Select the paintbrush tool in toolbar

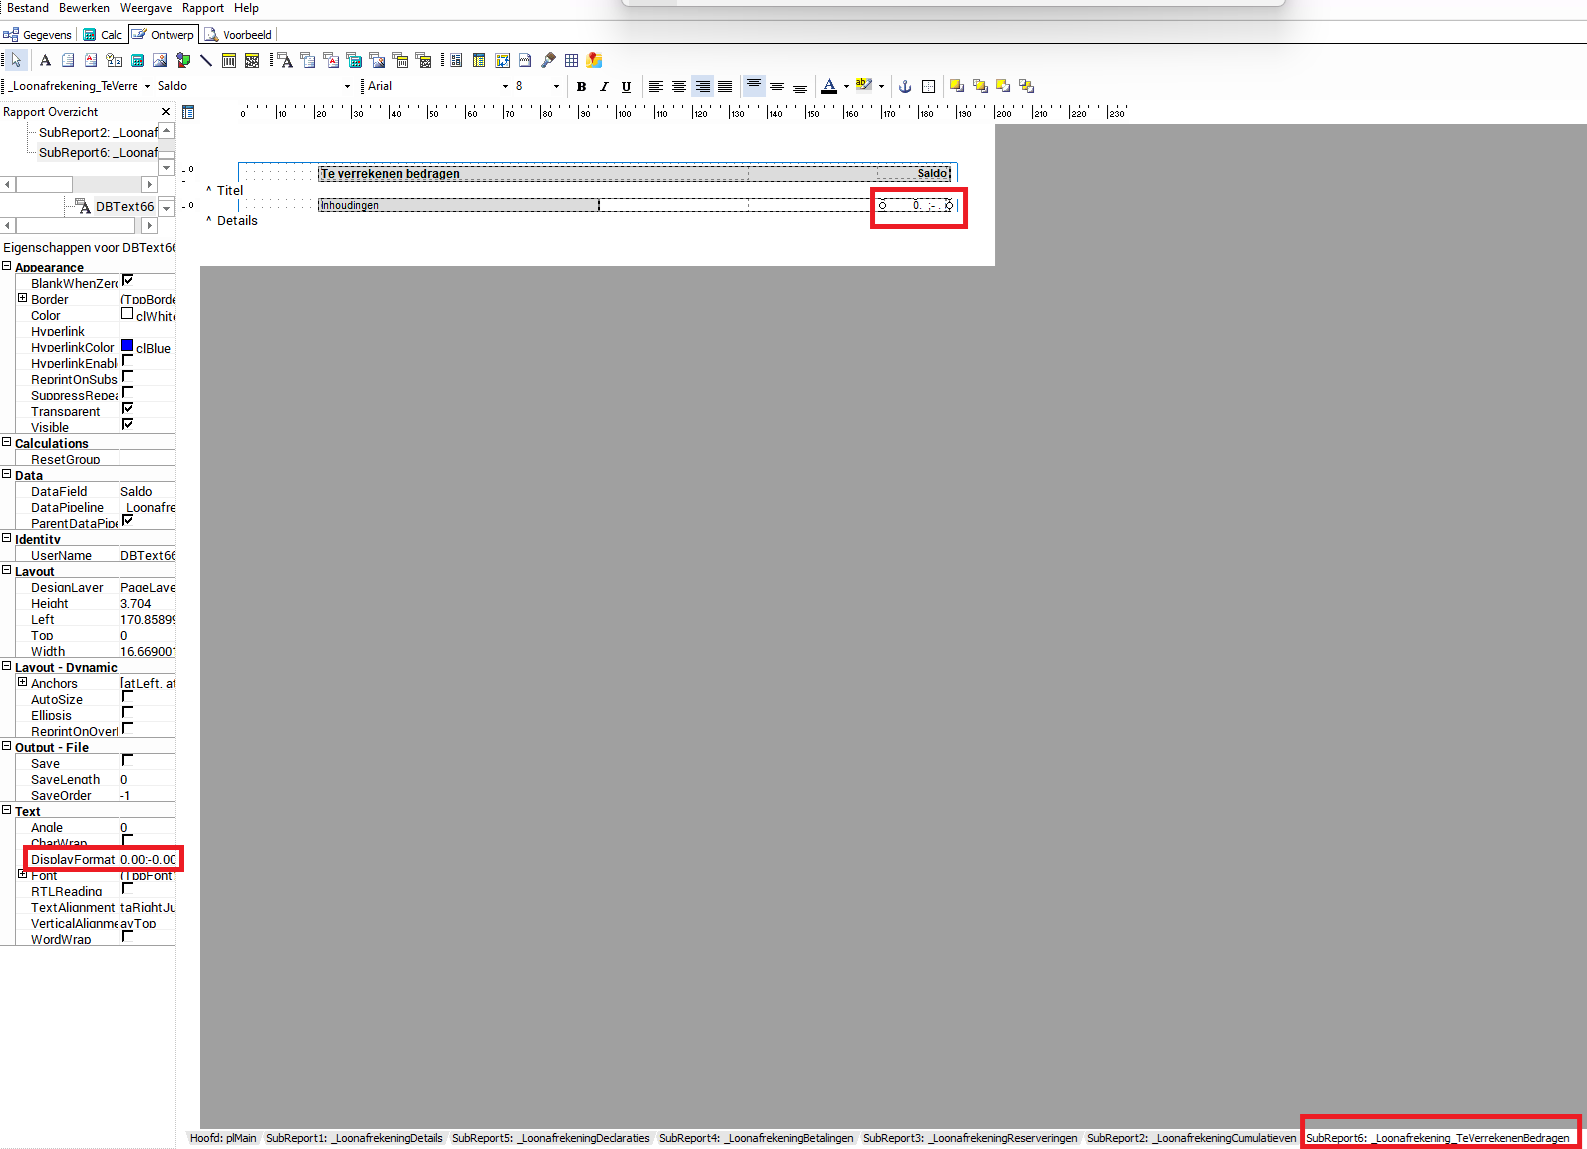tap(548, 61)
